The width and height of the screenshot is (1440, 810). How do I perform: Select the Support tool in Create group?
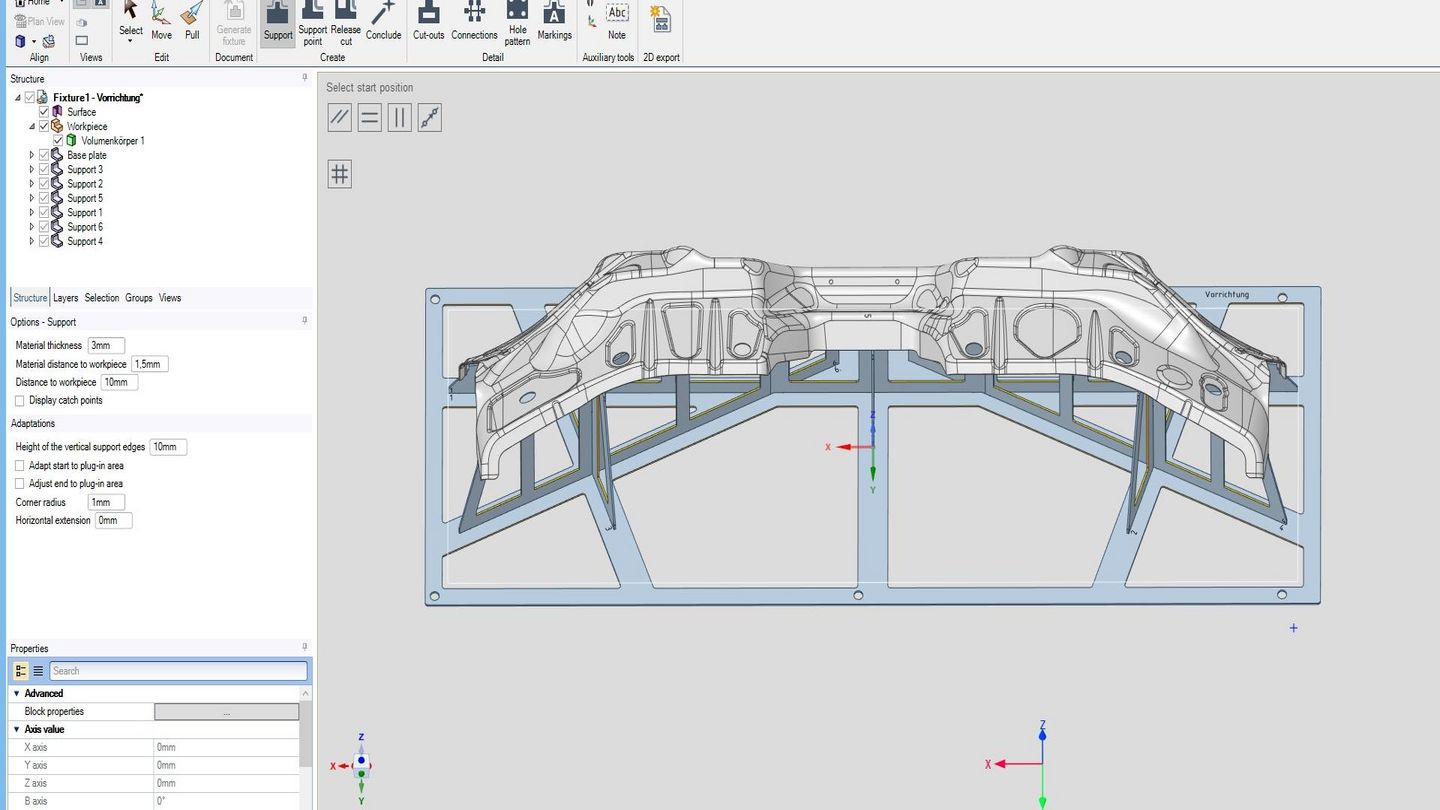[277, 22]
